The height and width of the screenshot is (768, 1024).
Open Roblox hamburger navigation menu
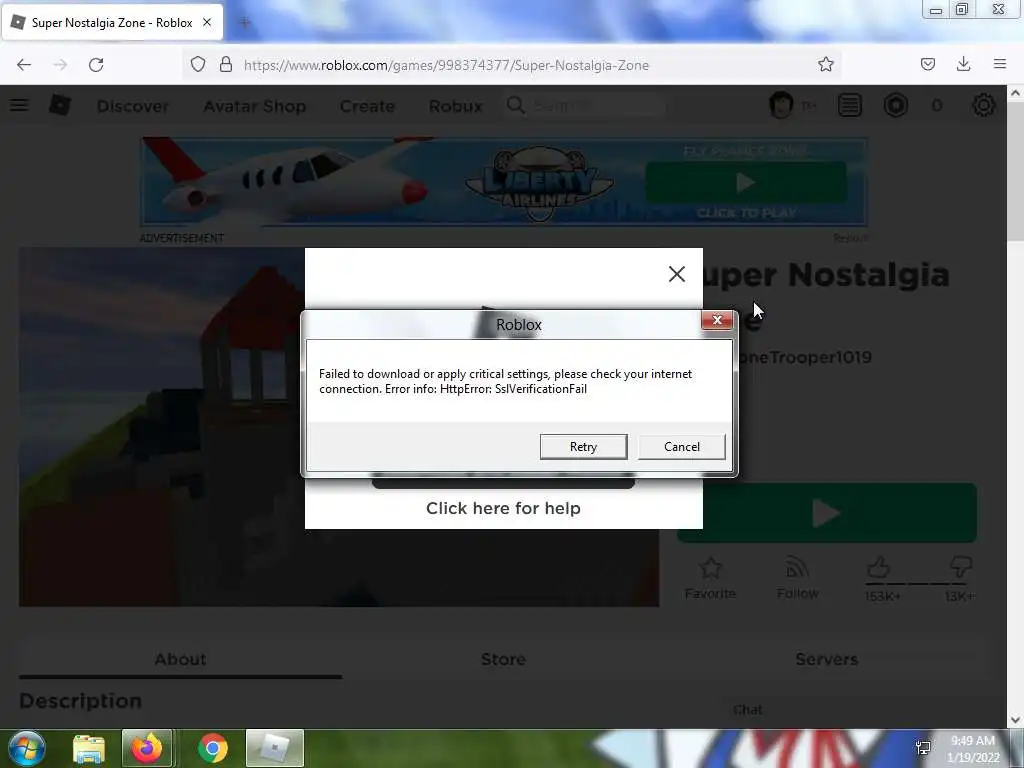pos(19,105)
